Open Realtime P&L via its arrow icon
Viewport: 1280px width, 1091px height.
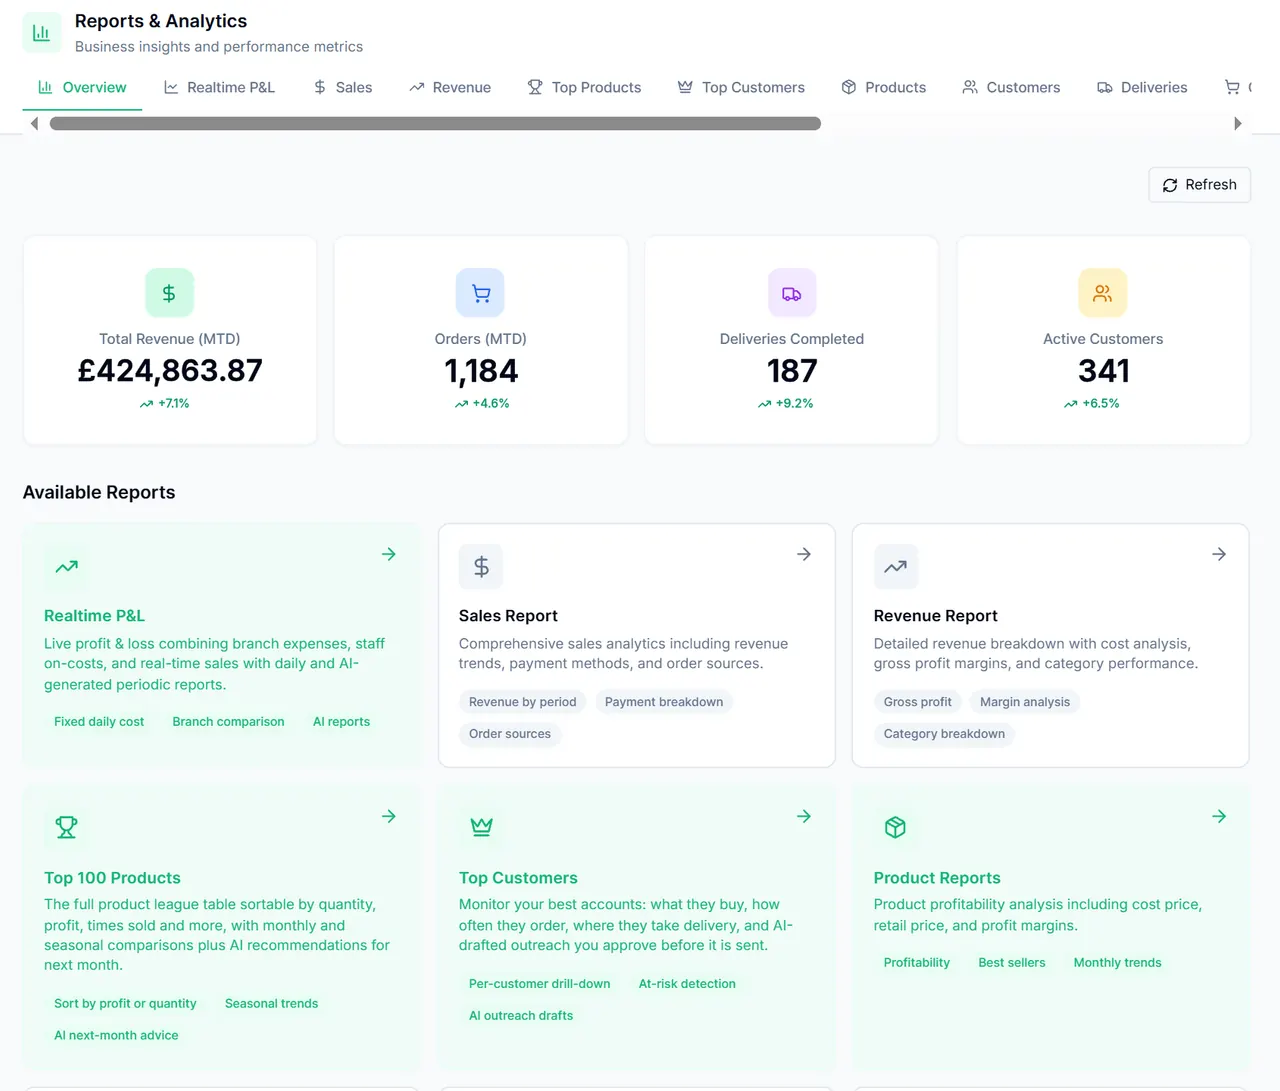pyautogui.click(x=389, y=554)
